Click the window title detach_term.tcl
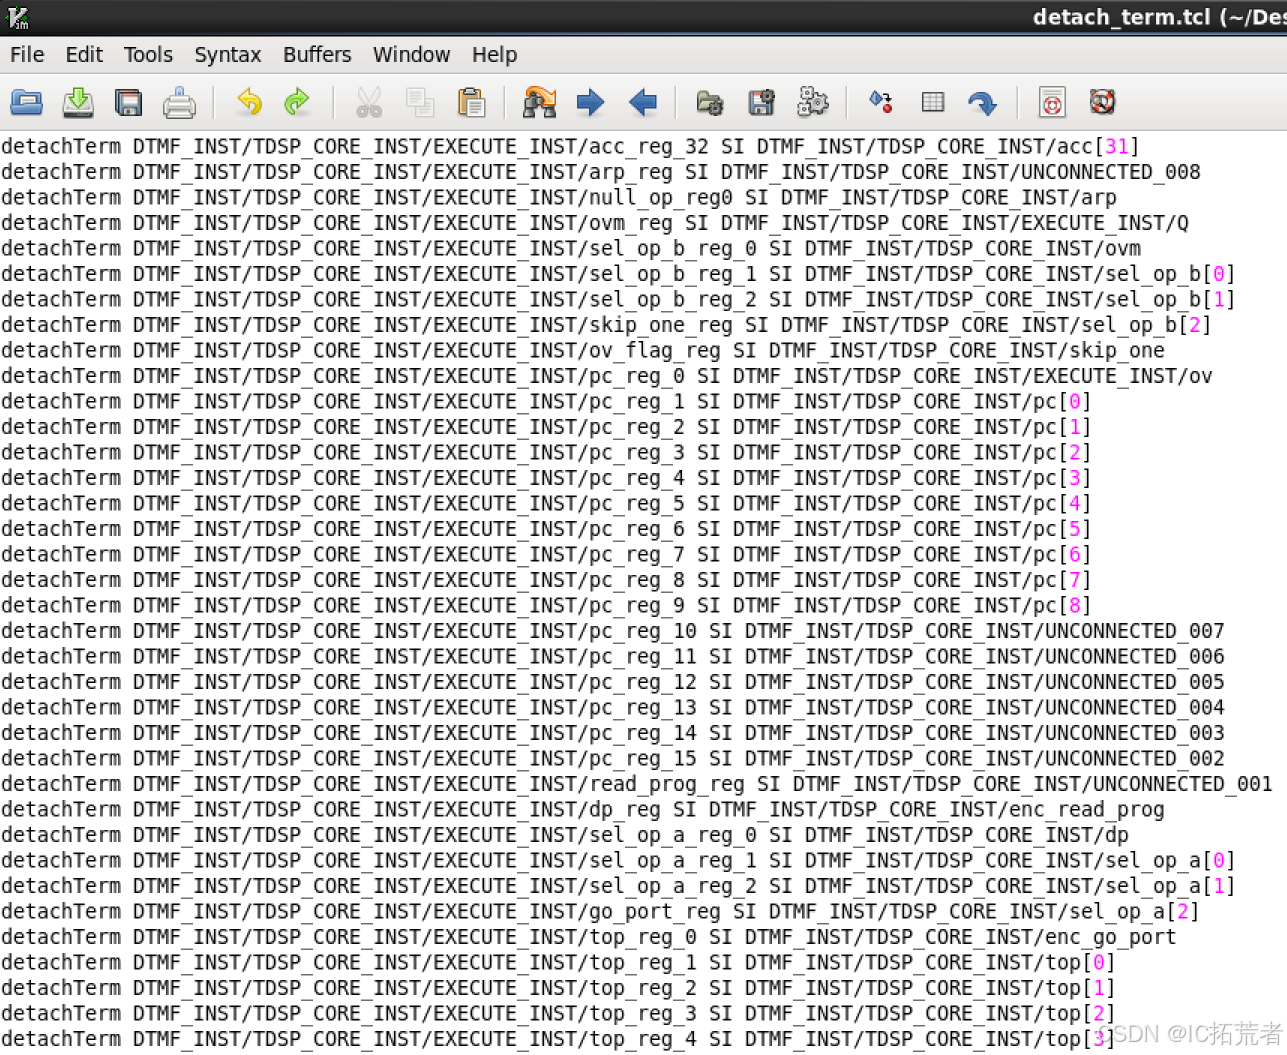 (x=1121, y=17)
